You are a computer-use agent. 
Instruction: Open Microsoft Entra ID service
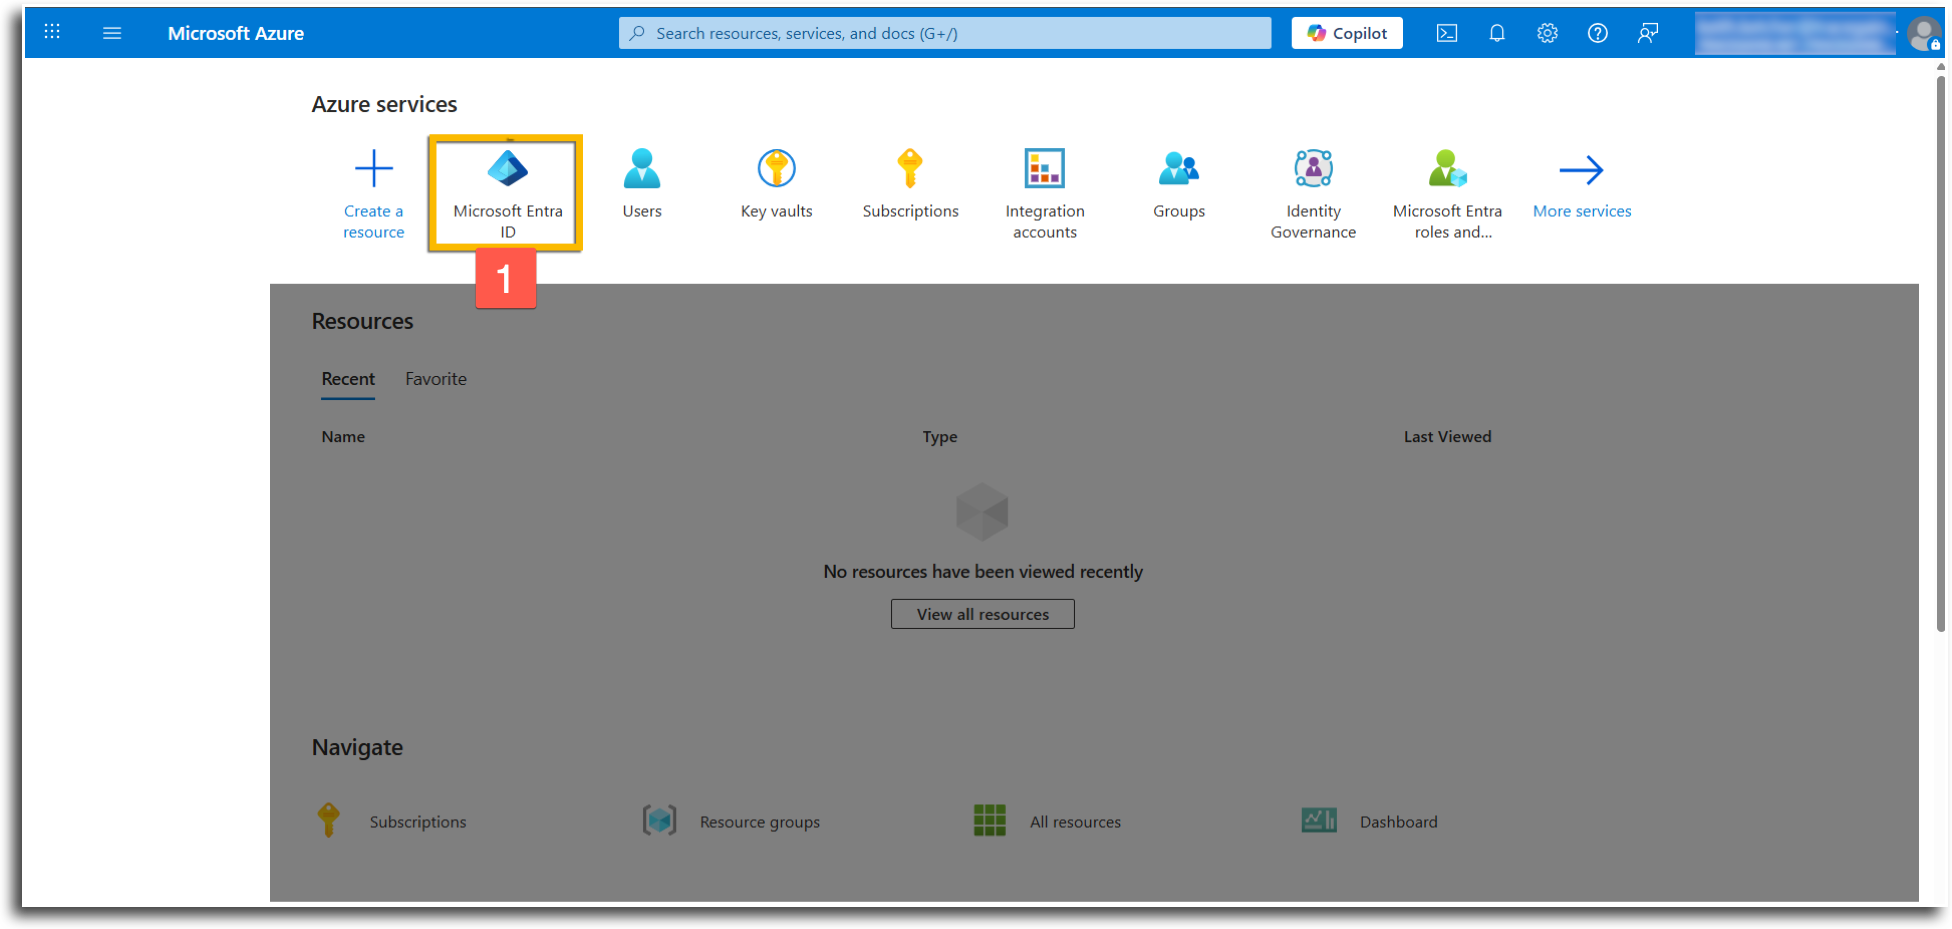pyautogui.click(x=507, y=193)
